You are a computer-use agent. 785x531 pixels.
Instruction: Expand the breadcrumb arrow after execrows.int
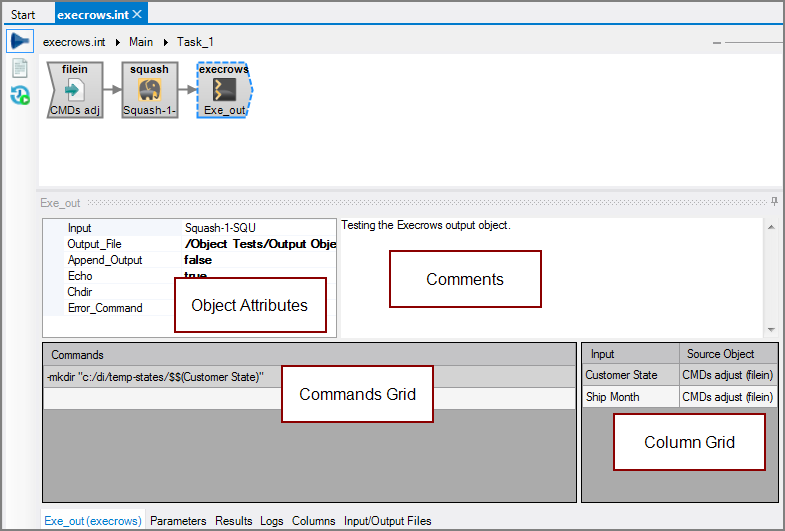pos(118,42)
